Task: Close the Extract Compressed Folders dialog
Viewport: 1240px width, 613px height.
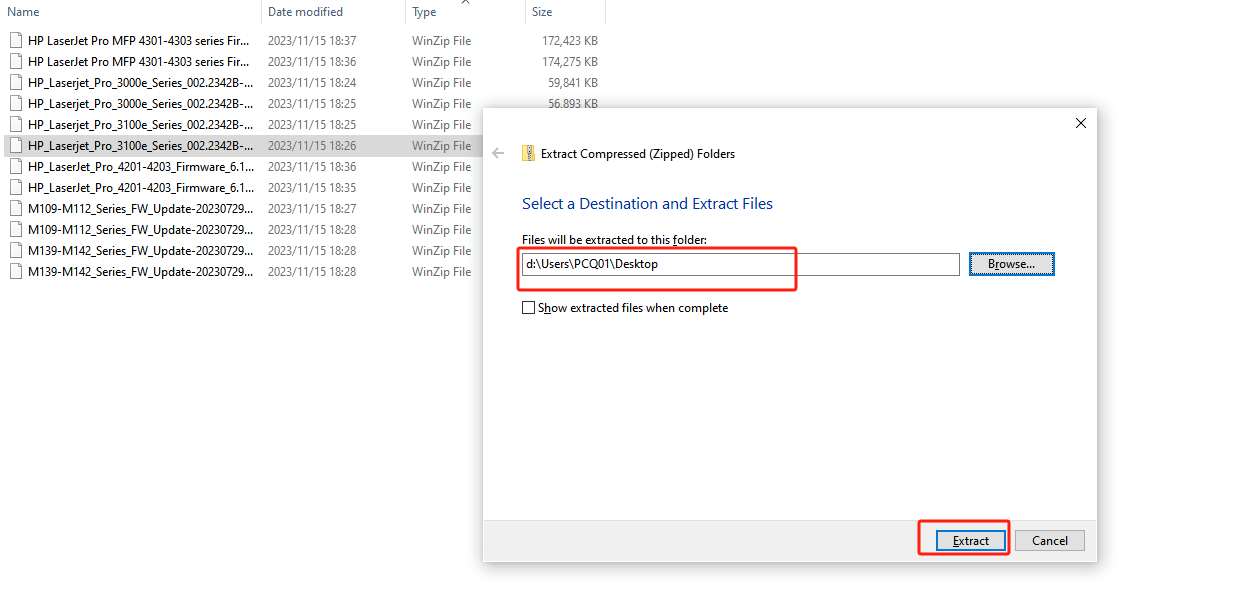Action: (x=1080, y=122)
